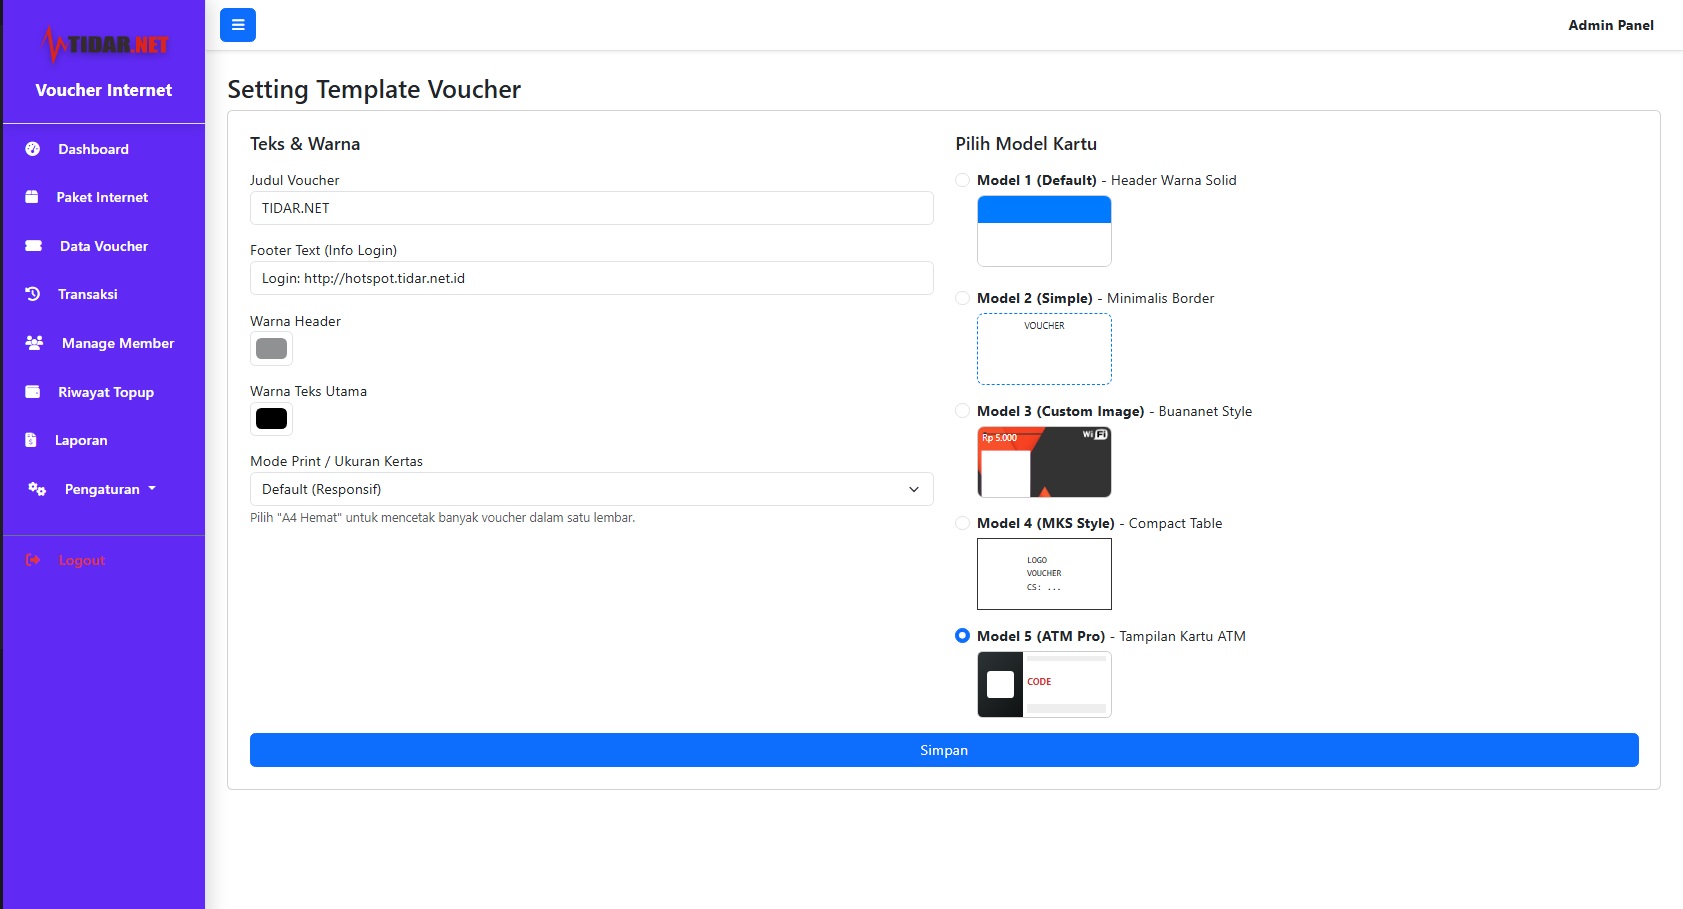Select Model 2 (Simple) radio button

tap(962, 298)
